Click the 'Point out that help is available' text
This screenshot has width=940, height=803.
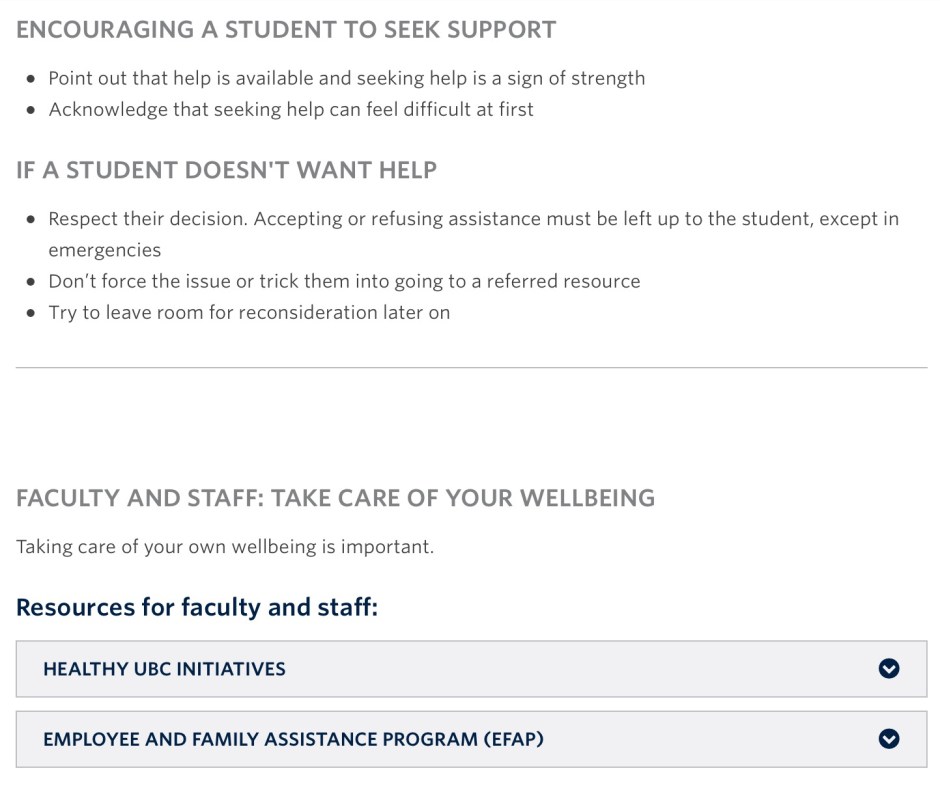(346, 78)
